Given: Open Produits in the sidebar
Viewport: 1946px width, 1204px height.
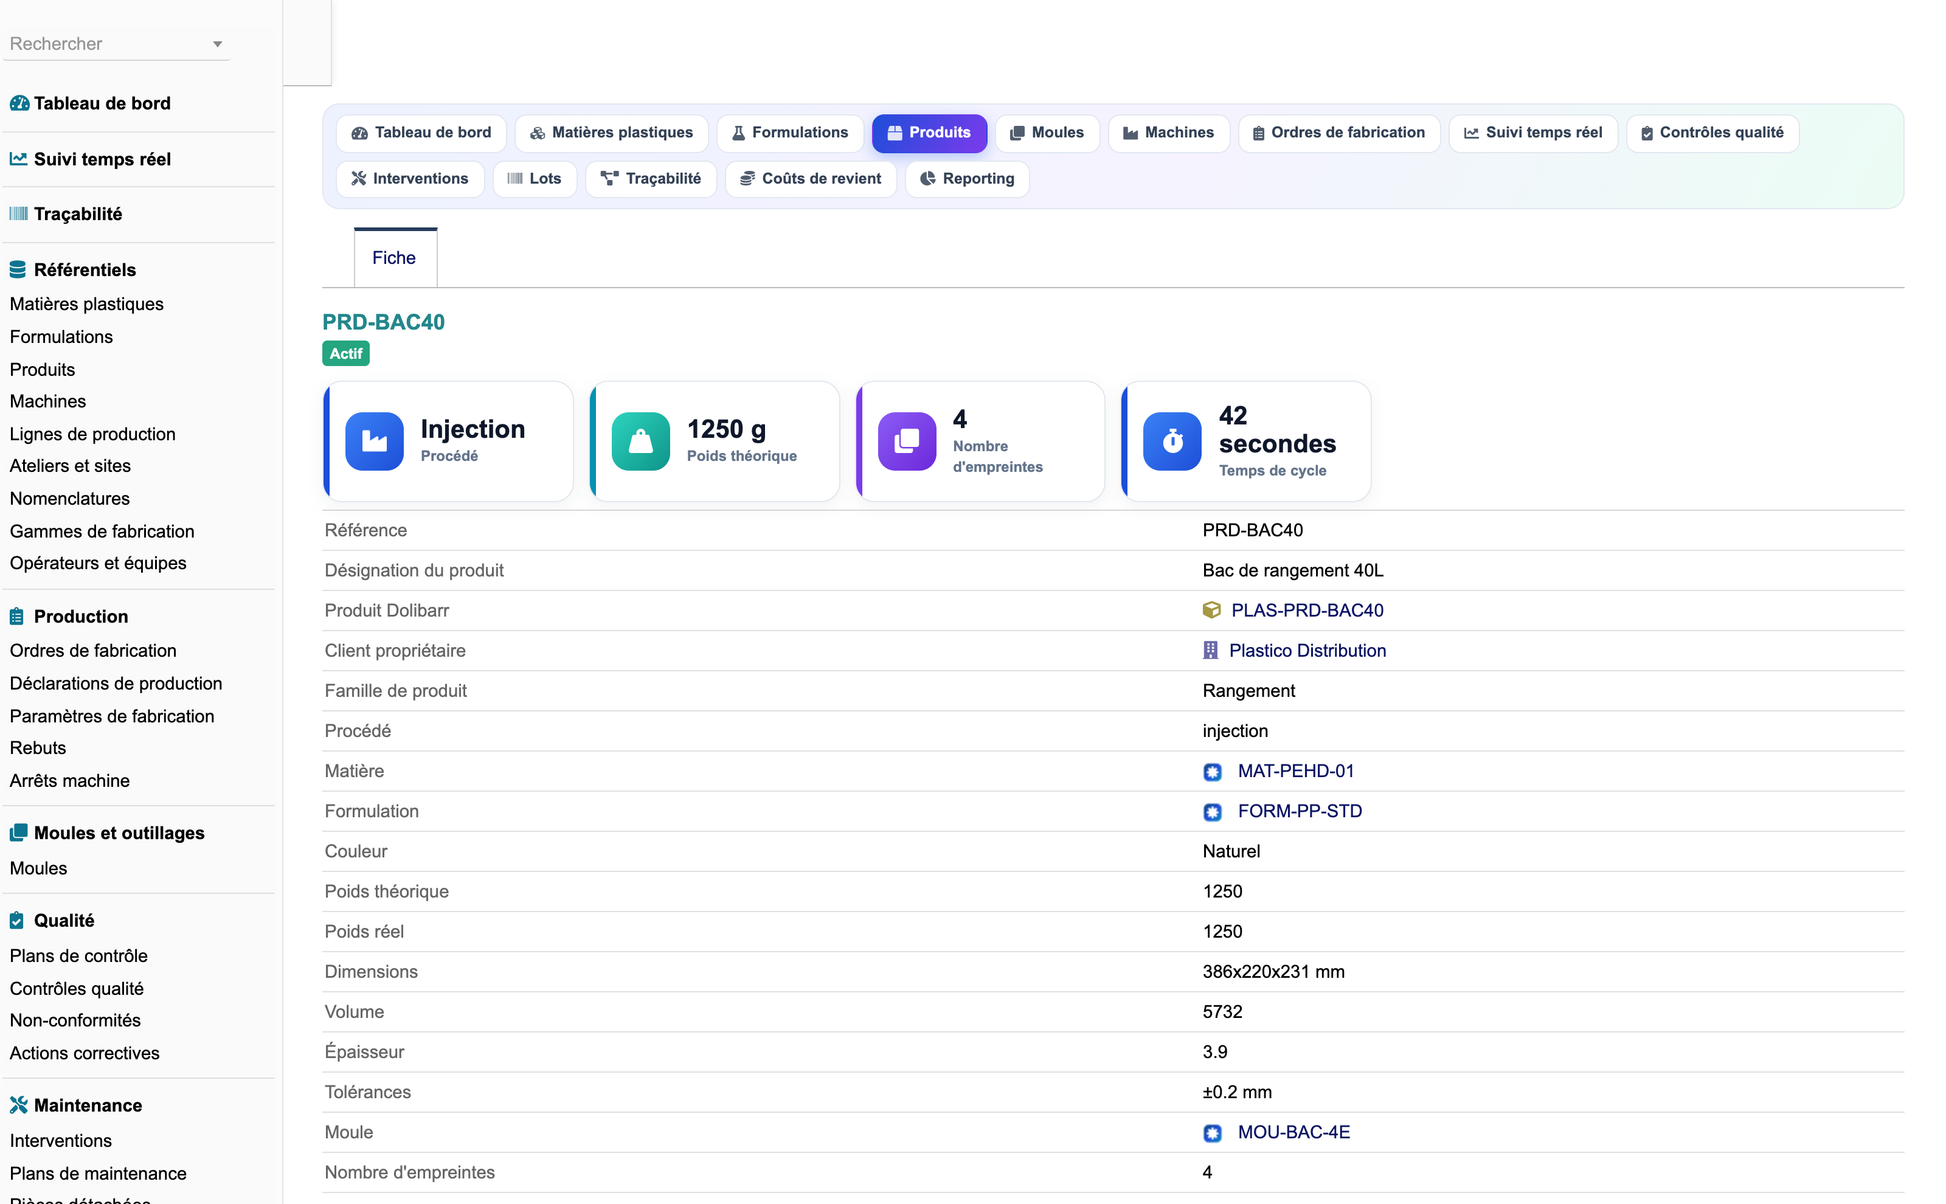Looking at the screenshot, I should (x=42, y=370).
